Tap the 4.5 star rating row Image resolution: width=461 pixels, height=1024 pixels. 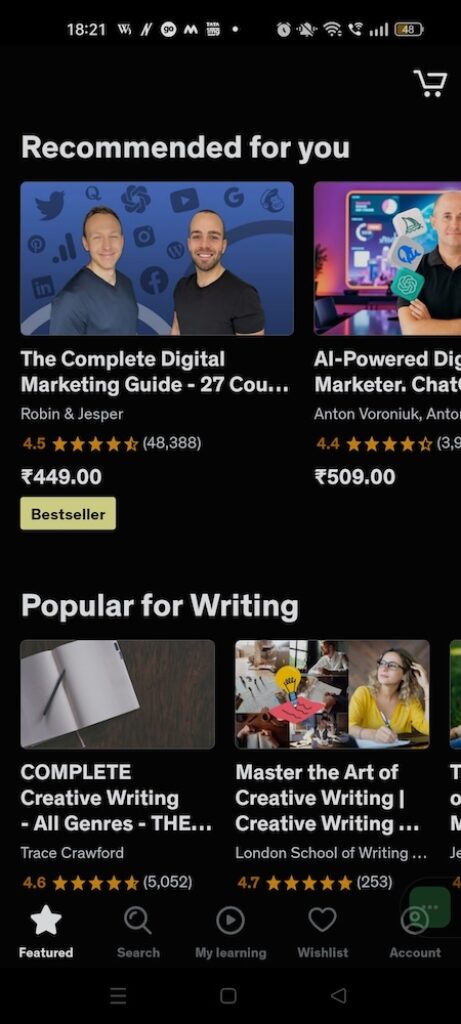coord(112,444)
